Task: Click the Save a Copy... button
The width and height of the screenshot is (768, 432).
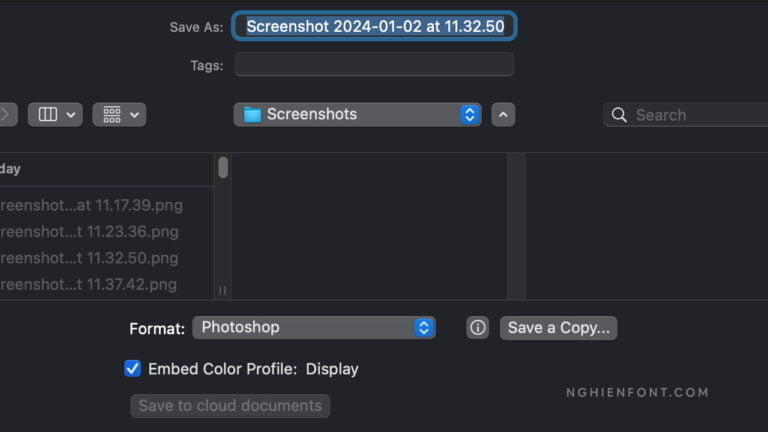Action: [x=558, y=327]
